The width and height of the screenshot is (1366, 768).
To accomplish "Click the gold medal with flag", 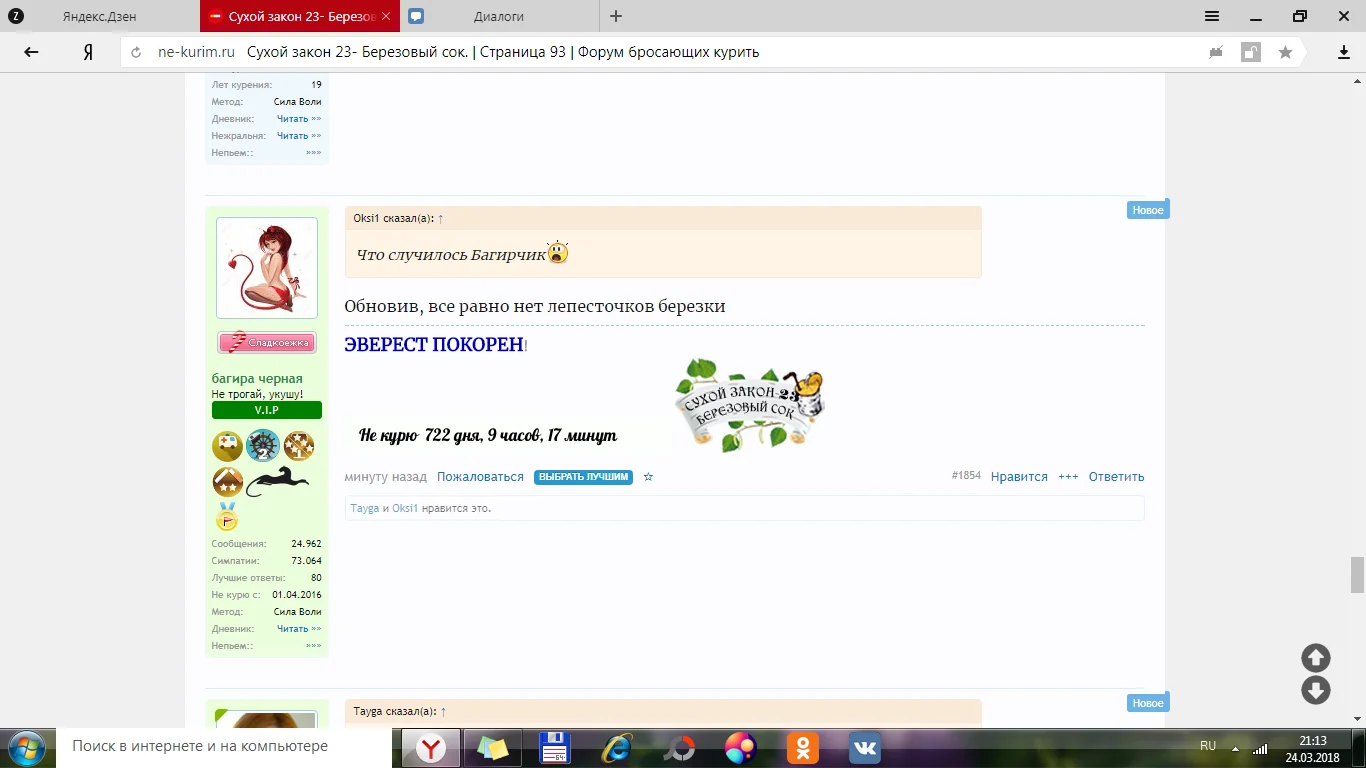I will pos(227,516).
